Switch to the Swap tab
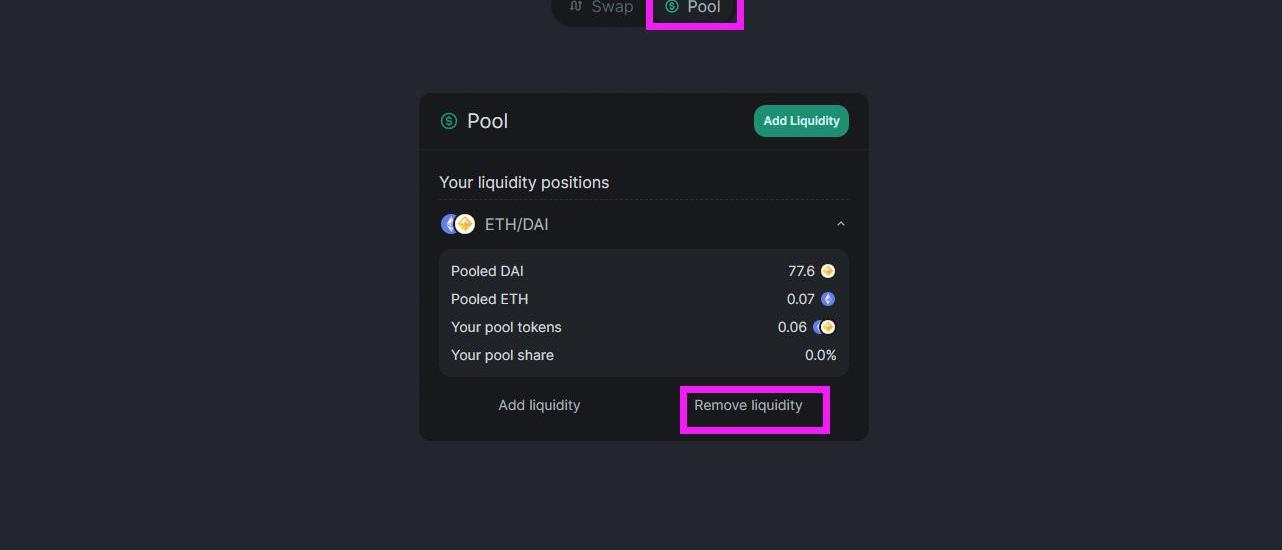The width and height of the screenshot is (1282, 550). [611, 7]
